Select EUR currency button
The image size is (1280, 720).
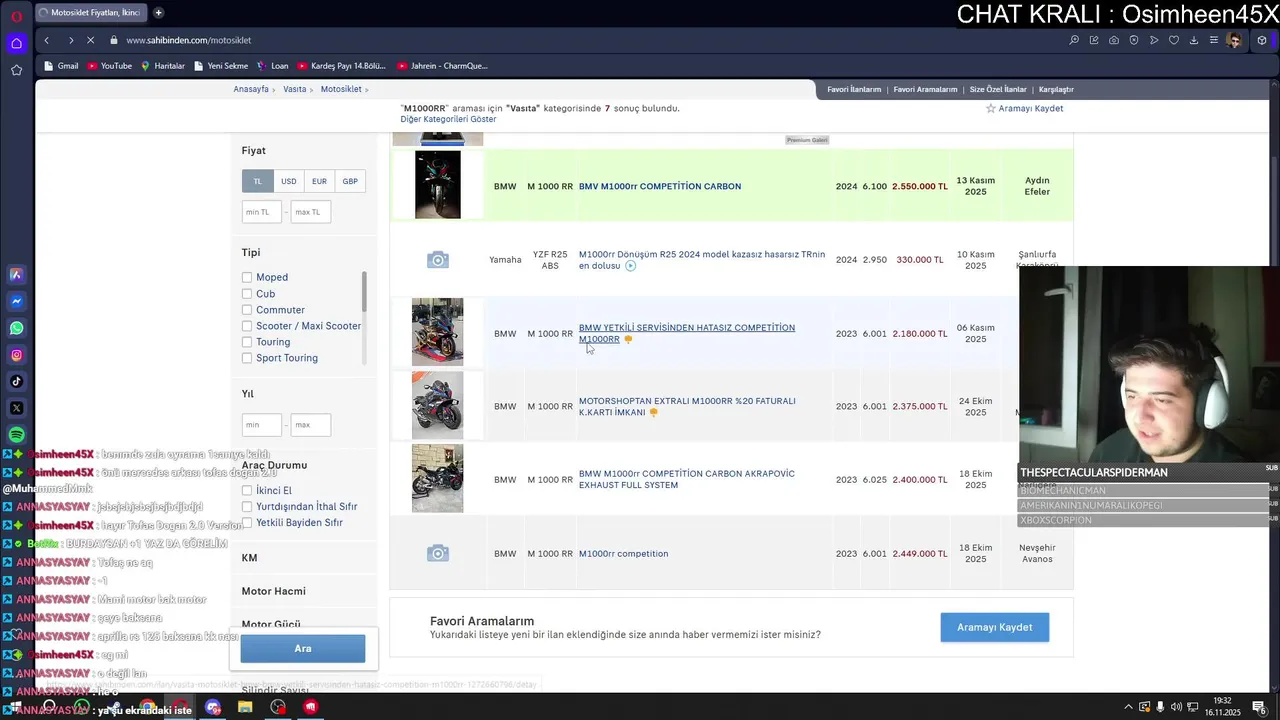[x=319, y=181]
